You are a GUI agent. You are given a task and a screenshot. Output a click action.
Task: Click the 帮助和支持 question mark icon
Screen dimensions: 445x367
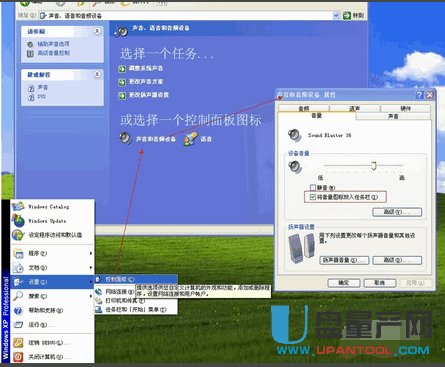coord(18,310)
